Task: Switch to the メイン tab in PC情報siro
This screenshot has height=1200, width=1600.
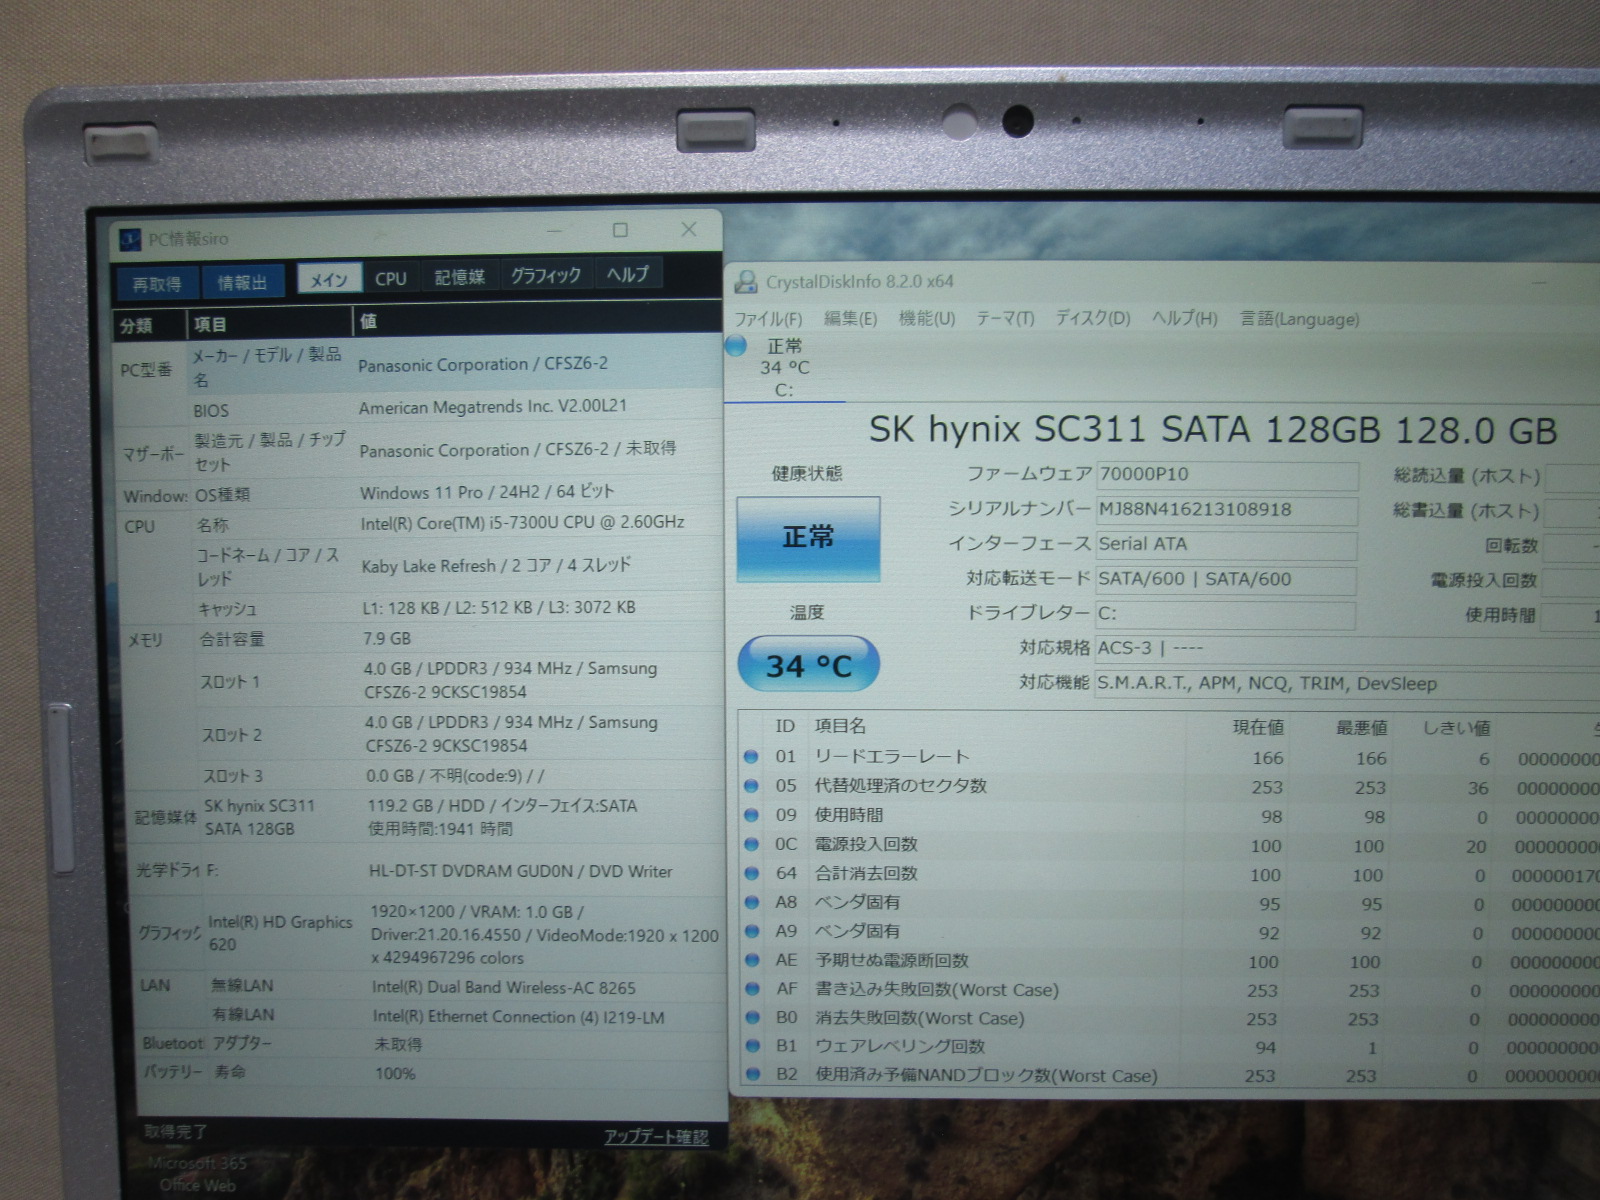Action: coord(329,280)
